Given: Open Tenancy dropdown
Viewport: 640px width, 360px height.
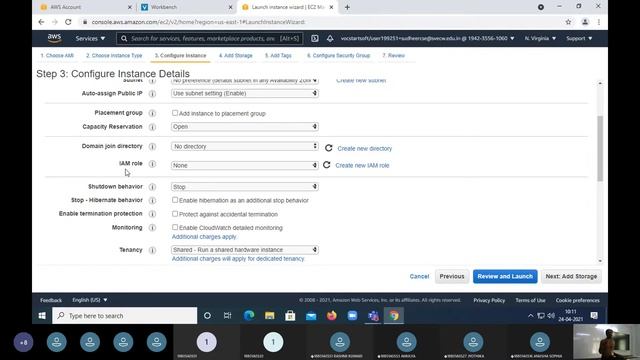Looking at the screenshot, I should coord(244,249).
